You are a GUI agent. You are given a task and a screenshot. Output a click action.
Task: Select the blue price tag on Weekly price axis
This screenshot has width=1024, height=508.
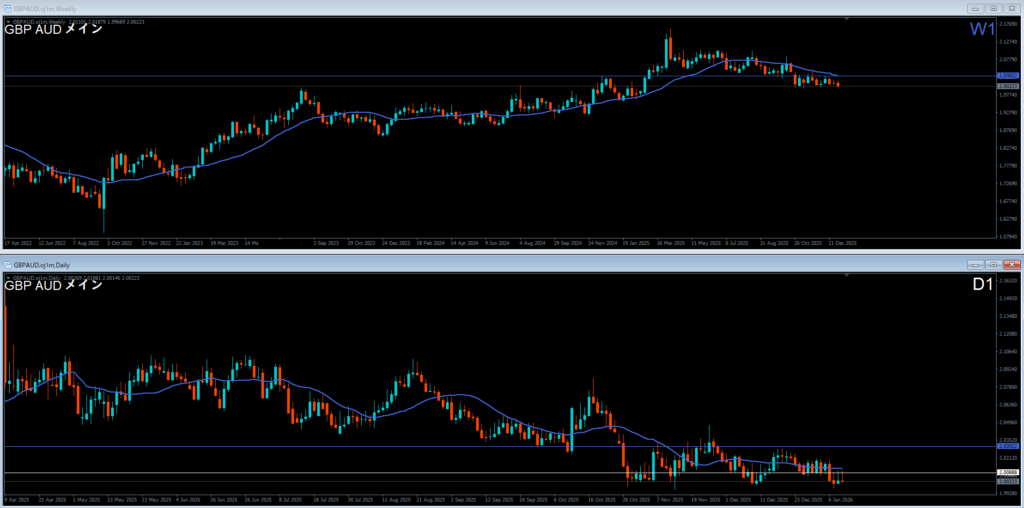click(1008, 76)
